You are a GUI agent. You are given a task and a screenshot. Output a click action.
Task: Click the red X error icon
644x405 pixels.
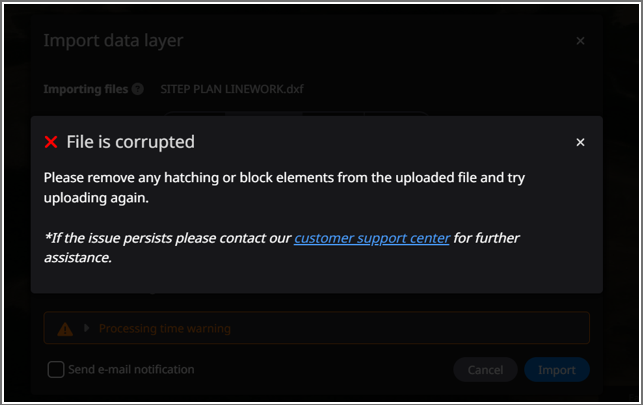tap(52, 143)
